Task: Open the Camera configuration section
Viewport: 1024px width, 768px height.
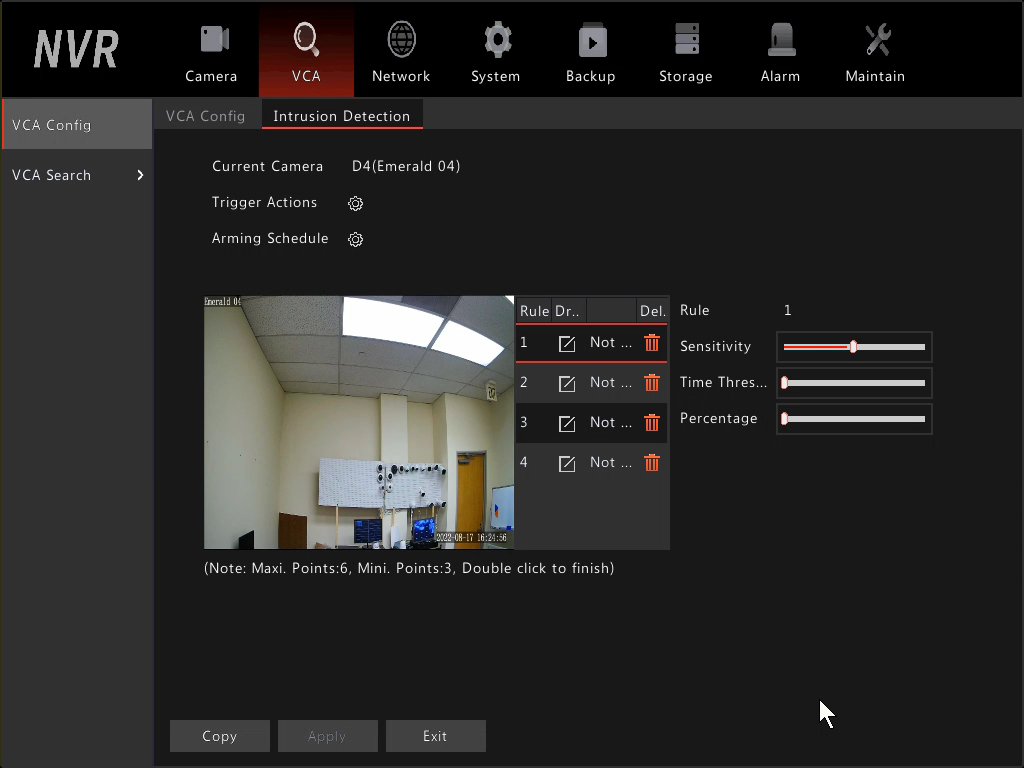Action: pos(211,50)
